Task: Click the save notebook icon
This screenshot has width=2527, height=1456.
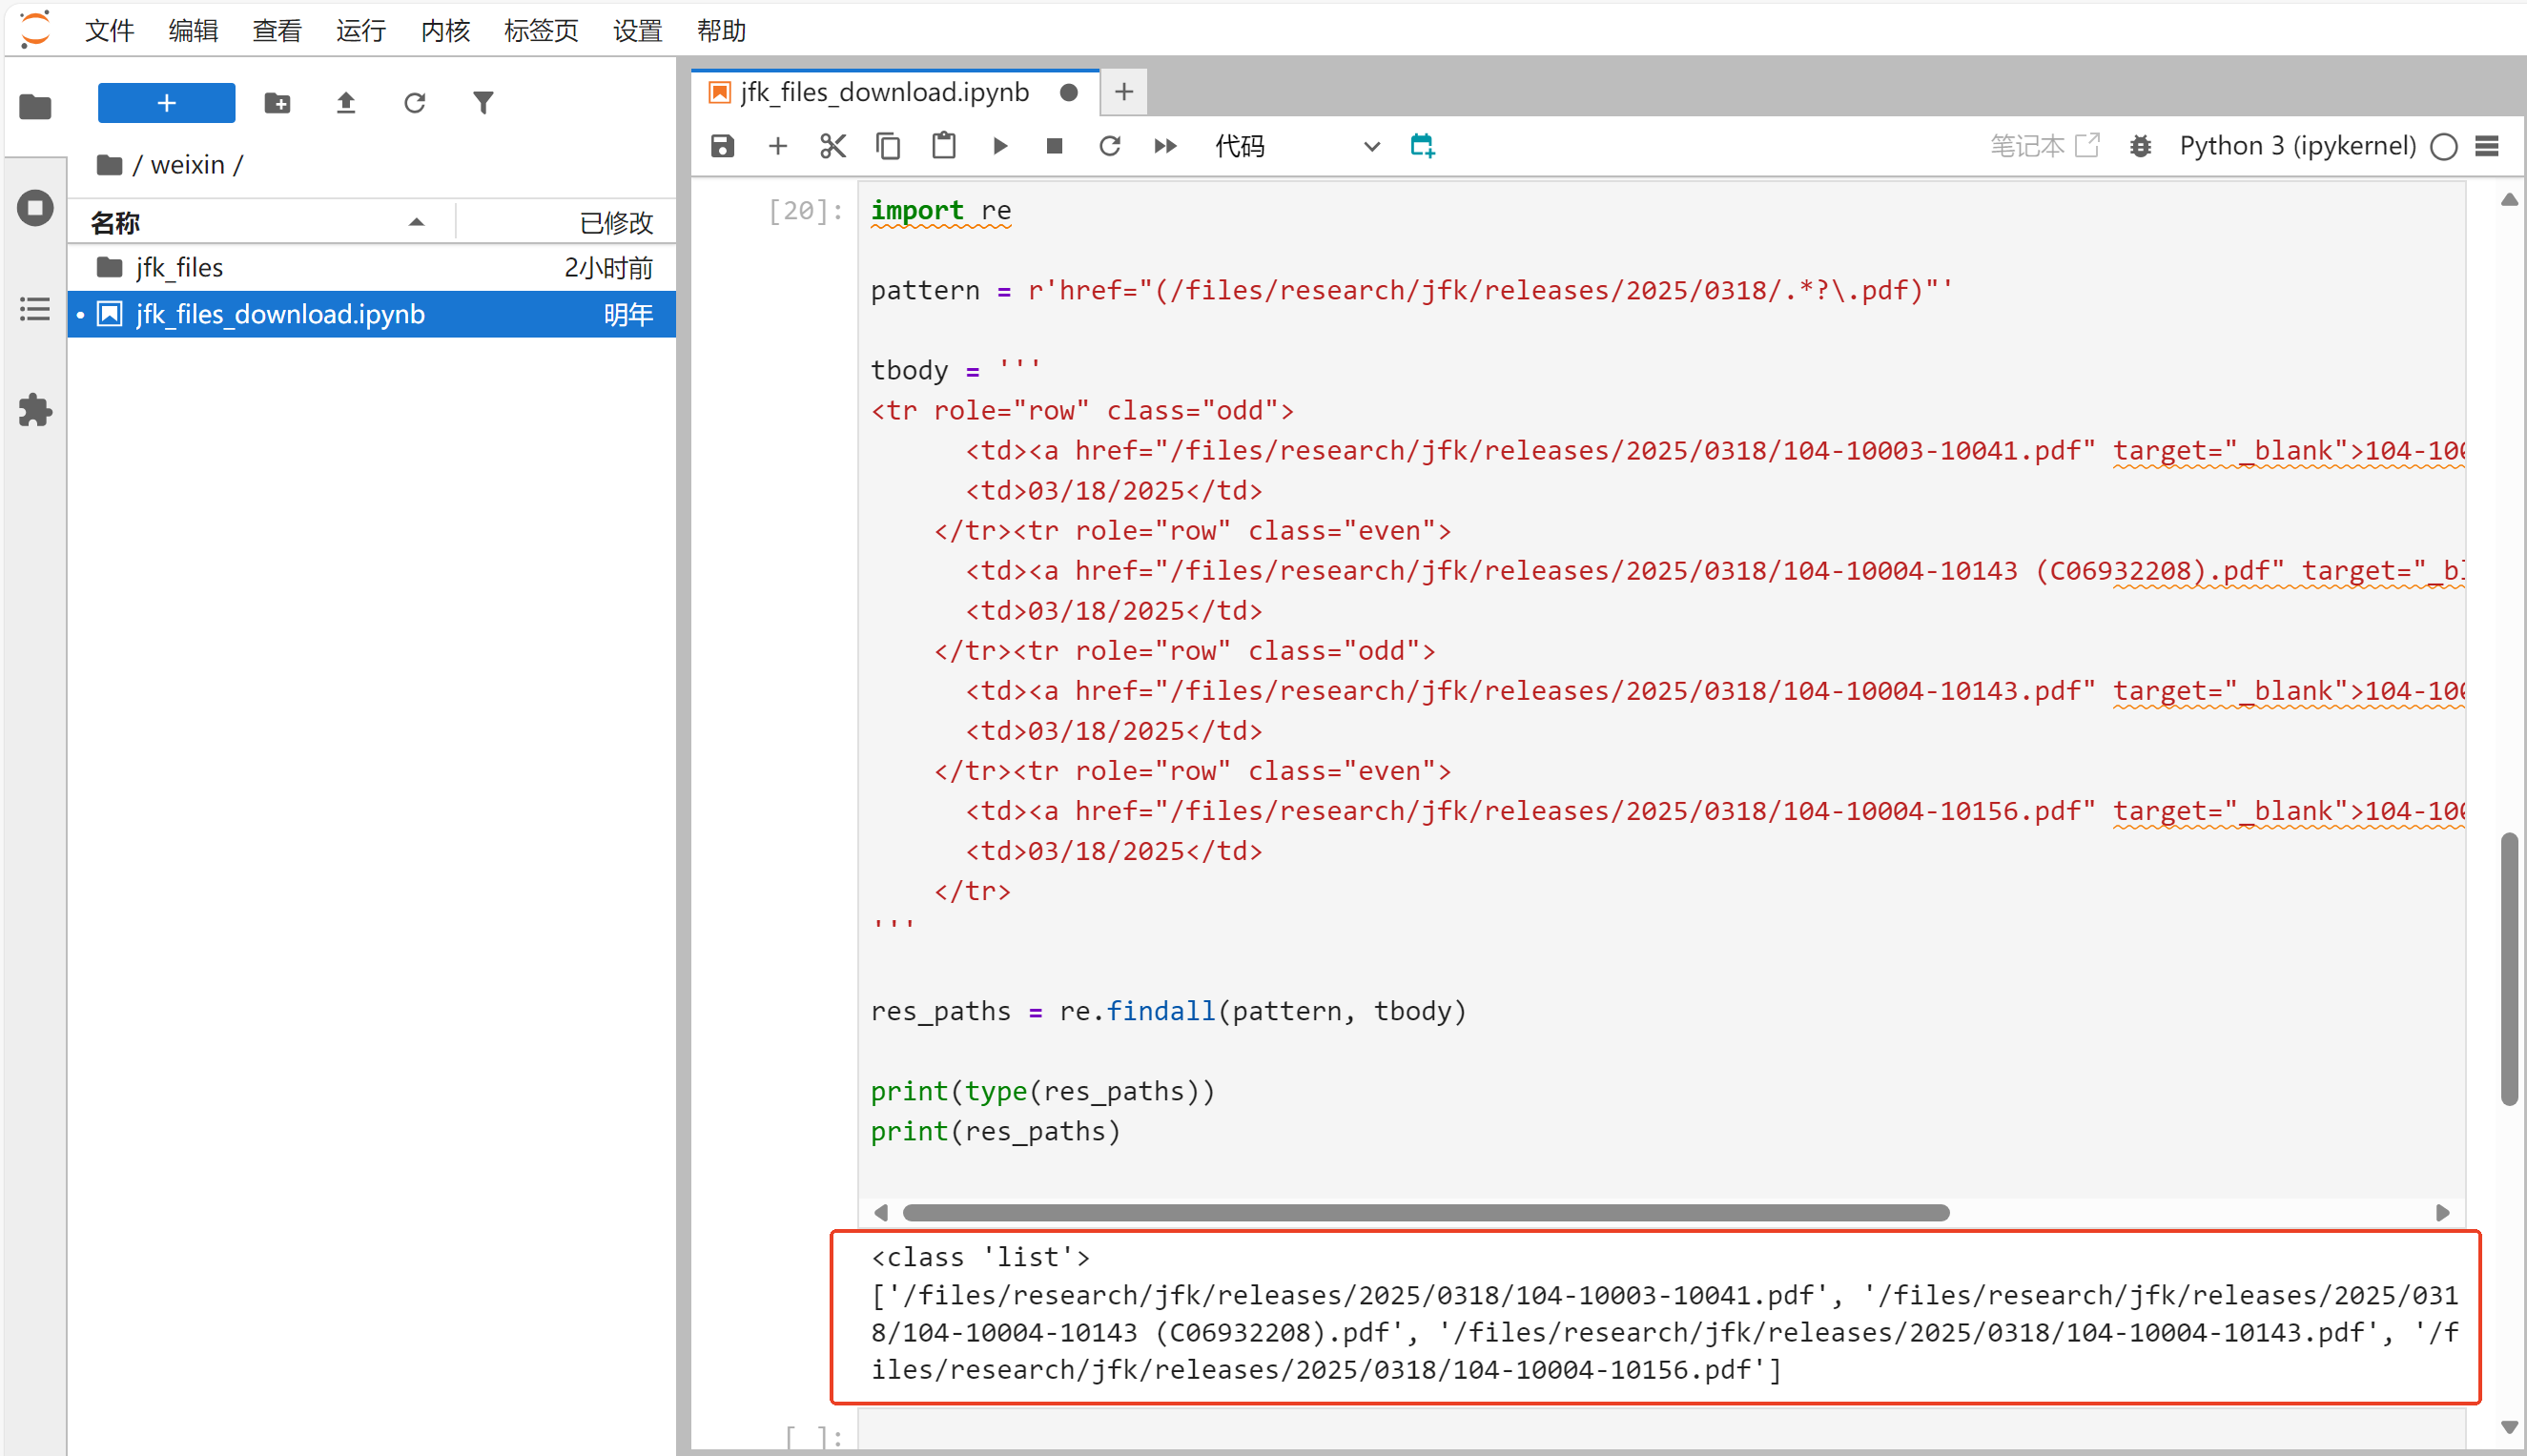Action: (x=722, y=146)
